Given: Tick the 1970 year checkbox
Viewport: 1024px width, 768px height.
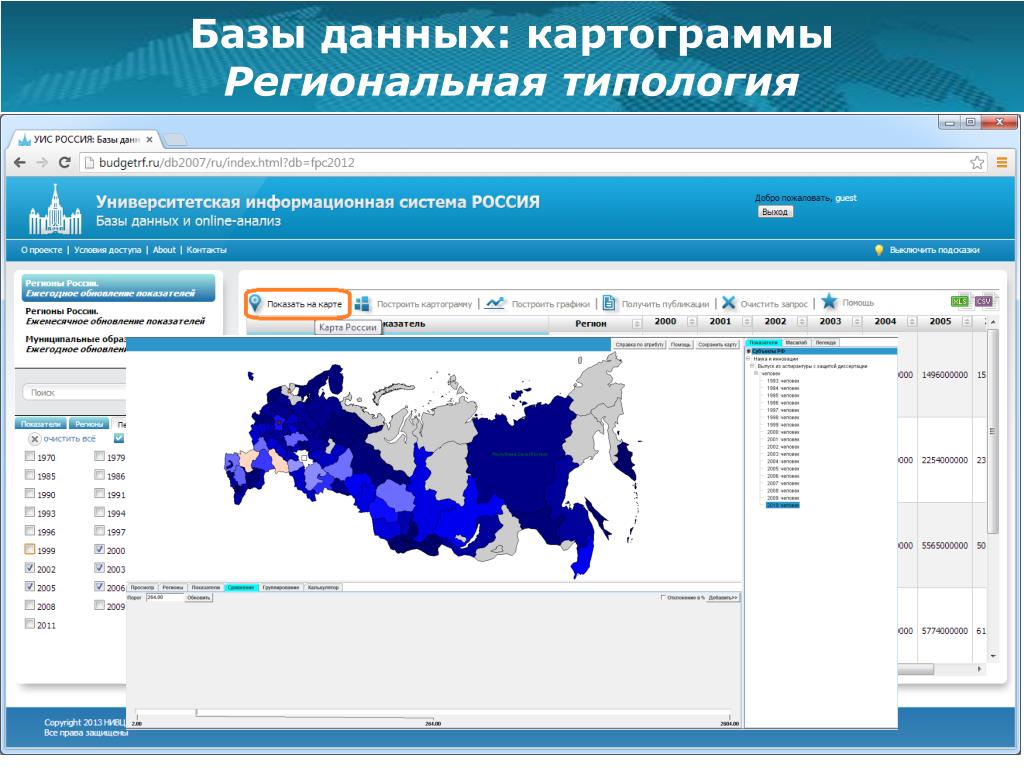Looking at the screenshot, I should [x=30, y=456].
